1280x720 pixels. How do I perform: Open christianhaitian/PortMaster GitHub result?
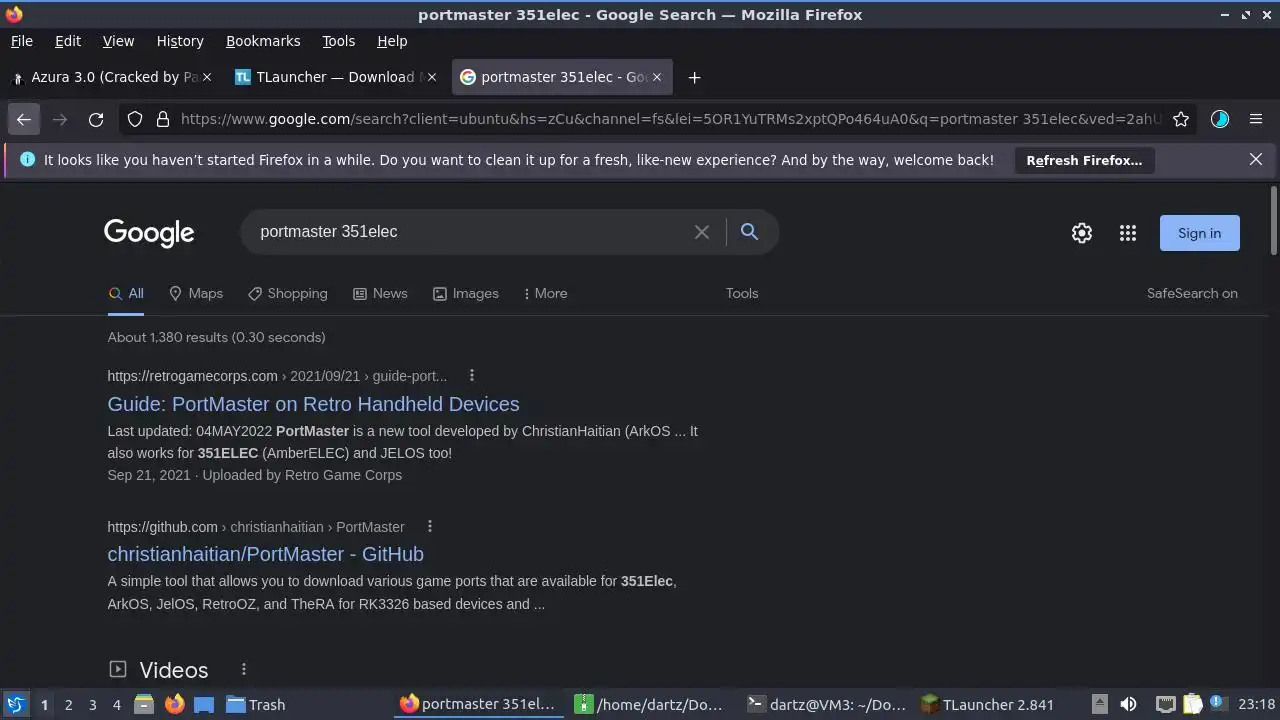[x=266, y=554]
